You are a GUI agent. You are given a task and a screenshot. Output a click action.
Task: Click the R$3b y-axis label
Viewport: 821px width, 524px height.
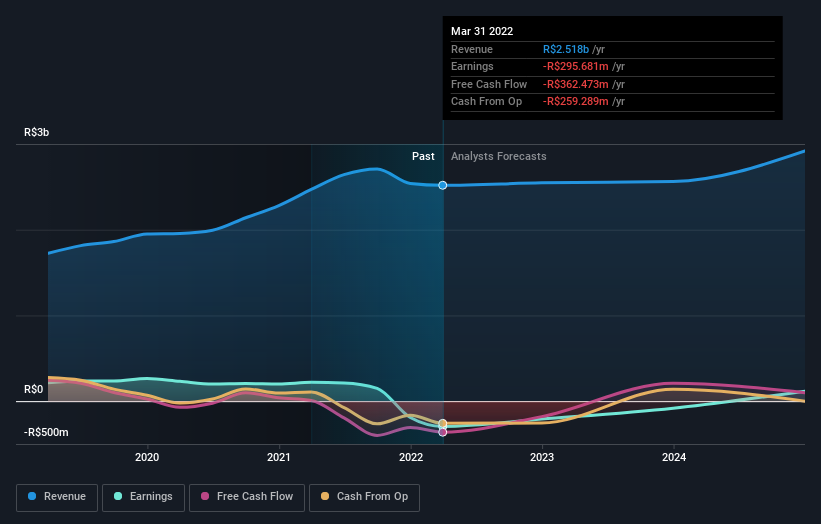37,132
